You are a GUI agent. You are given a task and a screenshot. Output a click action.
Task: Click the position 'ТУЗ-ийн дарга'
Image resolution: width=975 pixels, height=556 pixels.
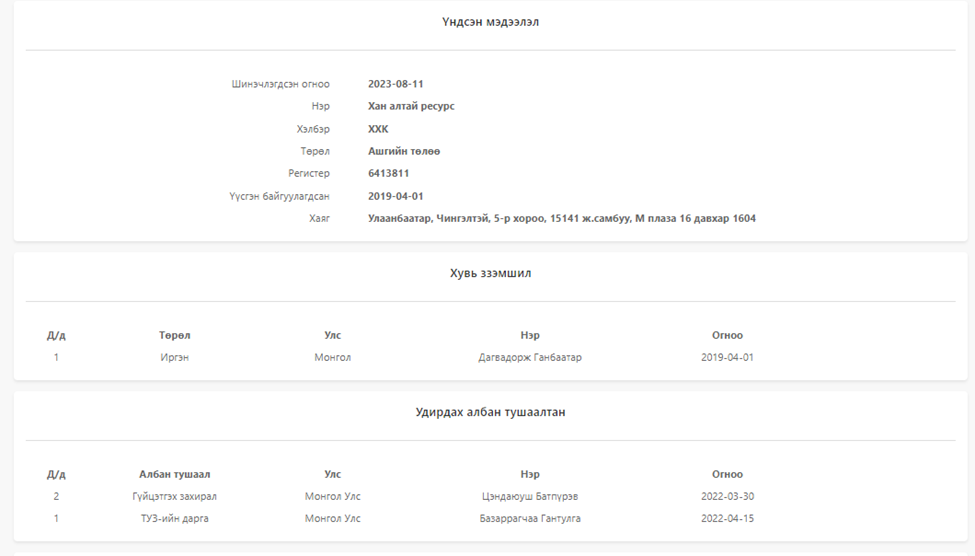click(x=174, y=519)
